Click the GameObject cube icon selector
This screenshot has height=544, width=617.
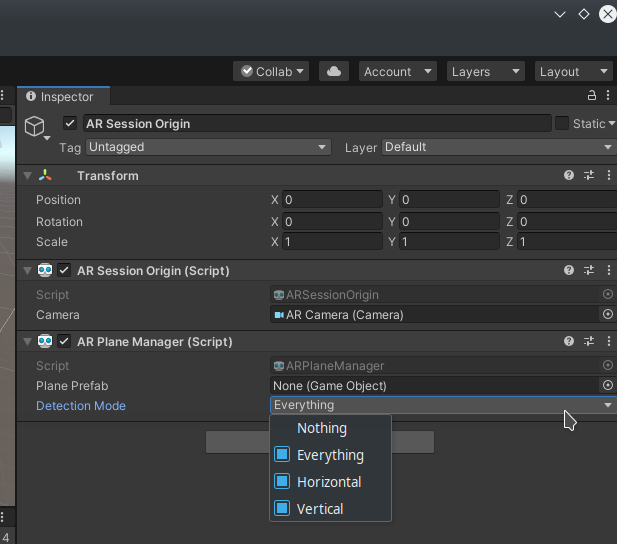[37, 128]
